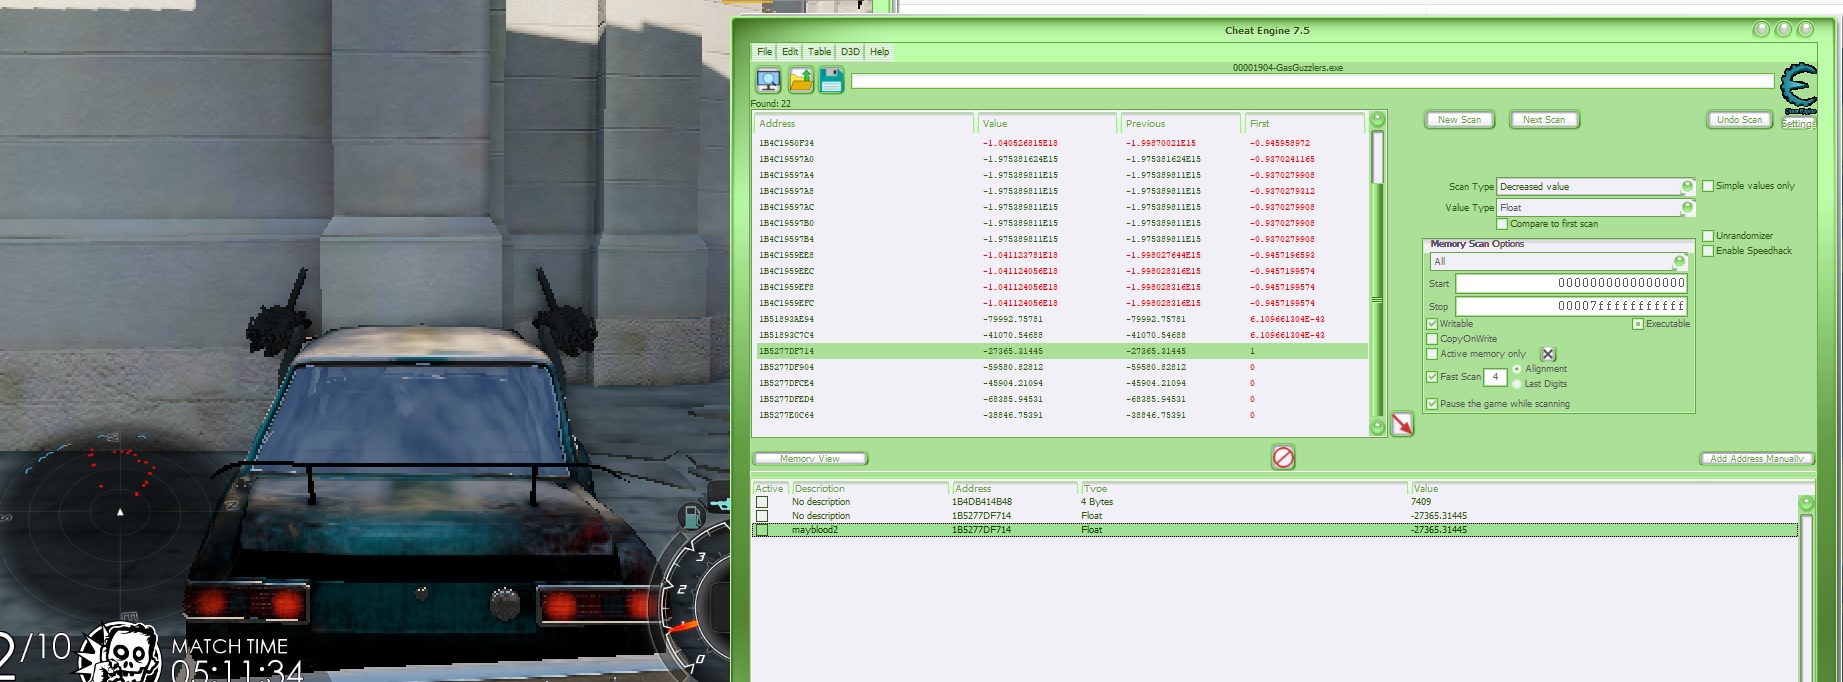Click the Add Address Manually button
The width and height of the screenshot is (1843, 682).
[x=1756, y=459]
